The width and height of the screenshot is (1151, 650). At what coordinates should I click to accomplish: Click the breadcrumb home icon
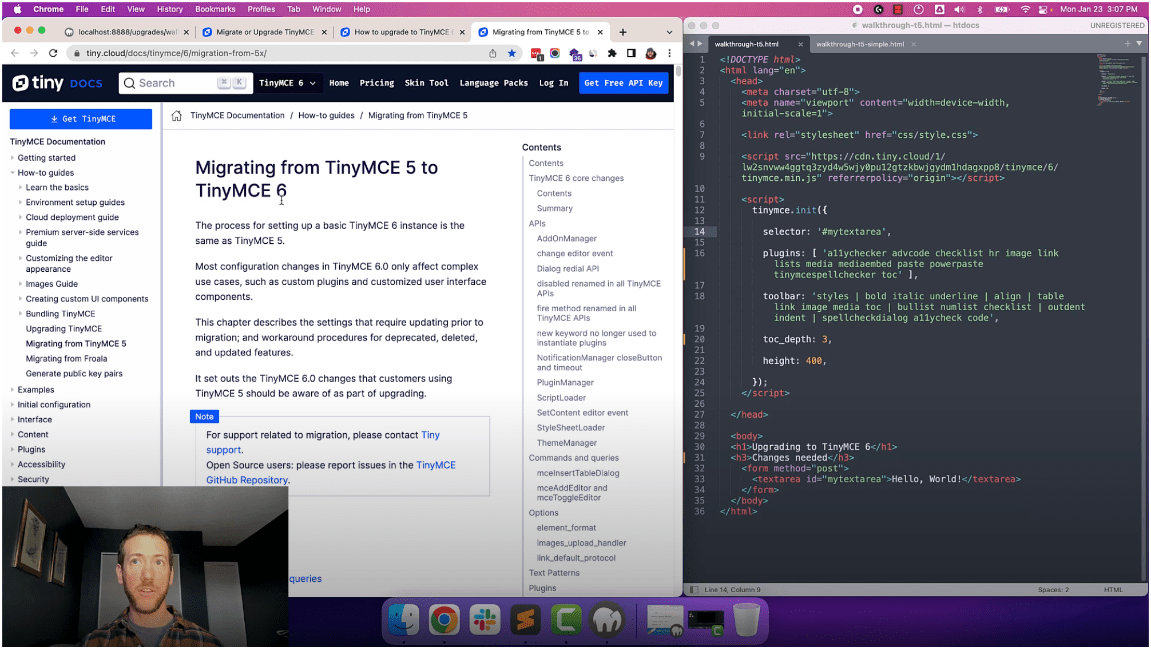(x=176, y=115)
